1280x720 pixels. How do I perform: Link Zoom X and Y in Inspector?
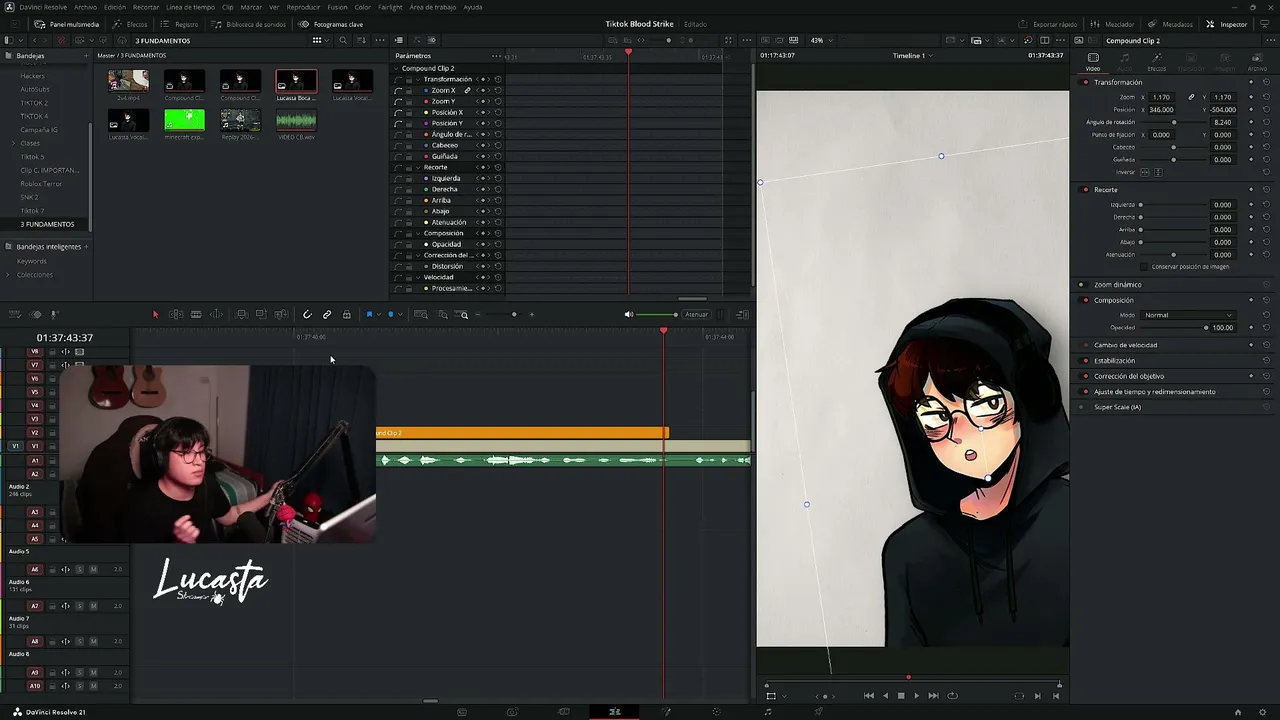click(1191, 97)
